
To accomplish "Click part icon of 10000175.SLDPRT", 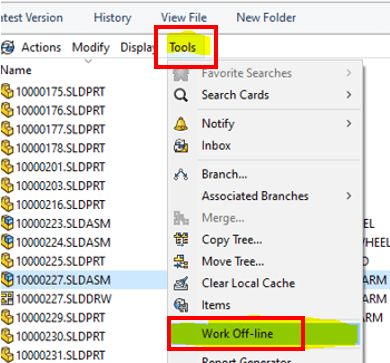I will 7,91.
